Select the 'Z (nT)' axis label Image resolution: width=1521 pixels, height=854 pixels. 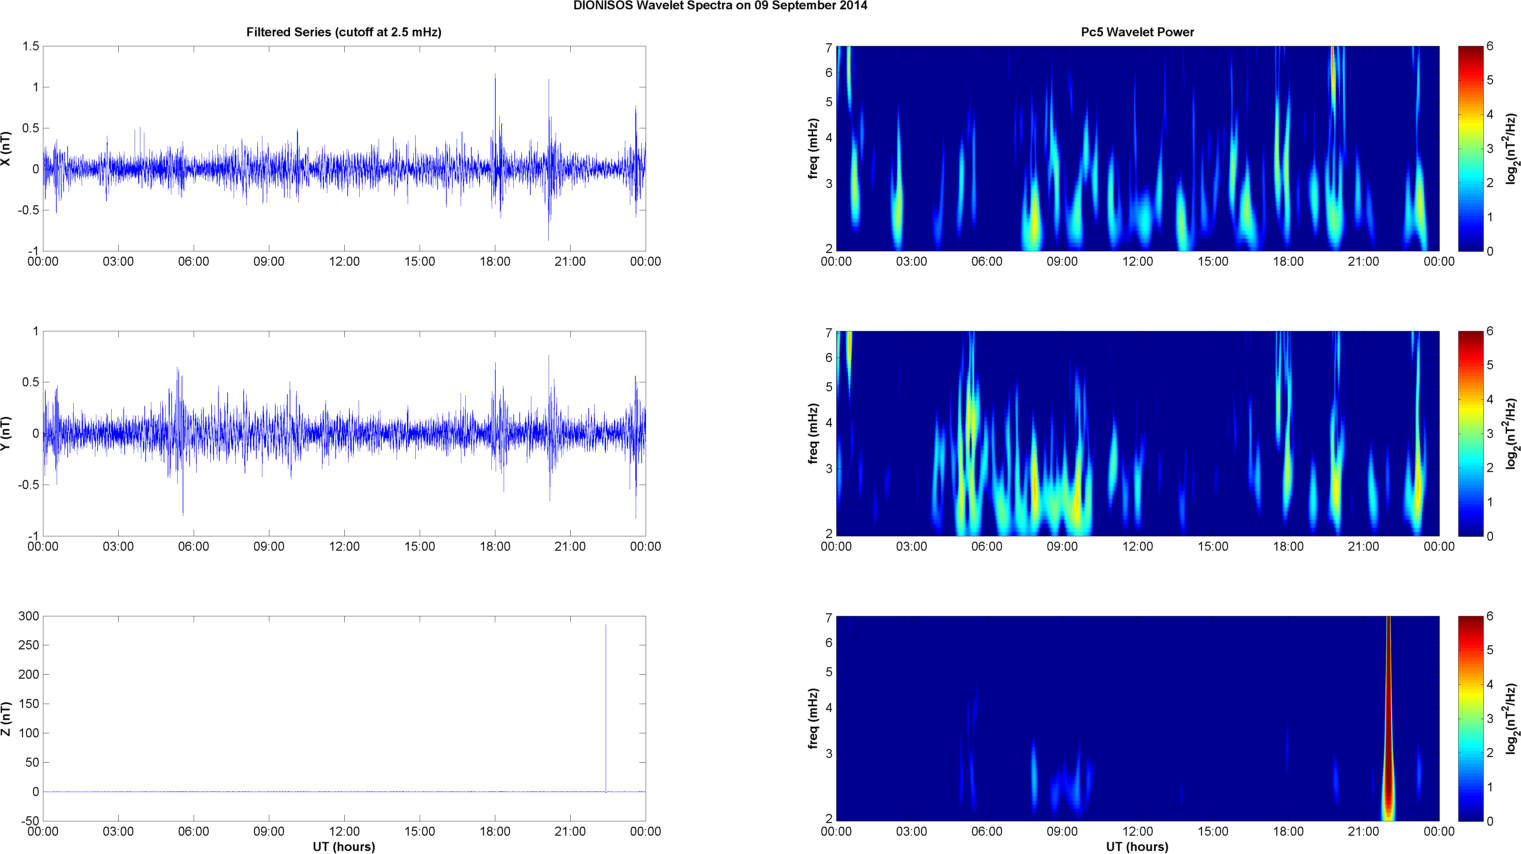(7, 718)
